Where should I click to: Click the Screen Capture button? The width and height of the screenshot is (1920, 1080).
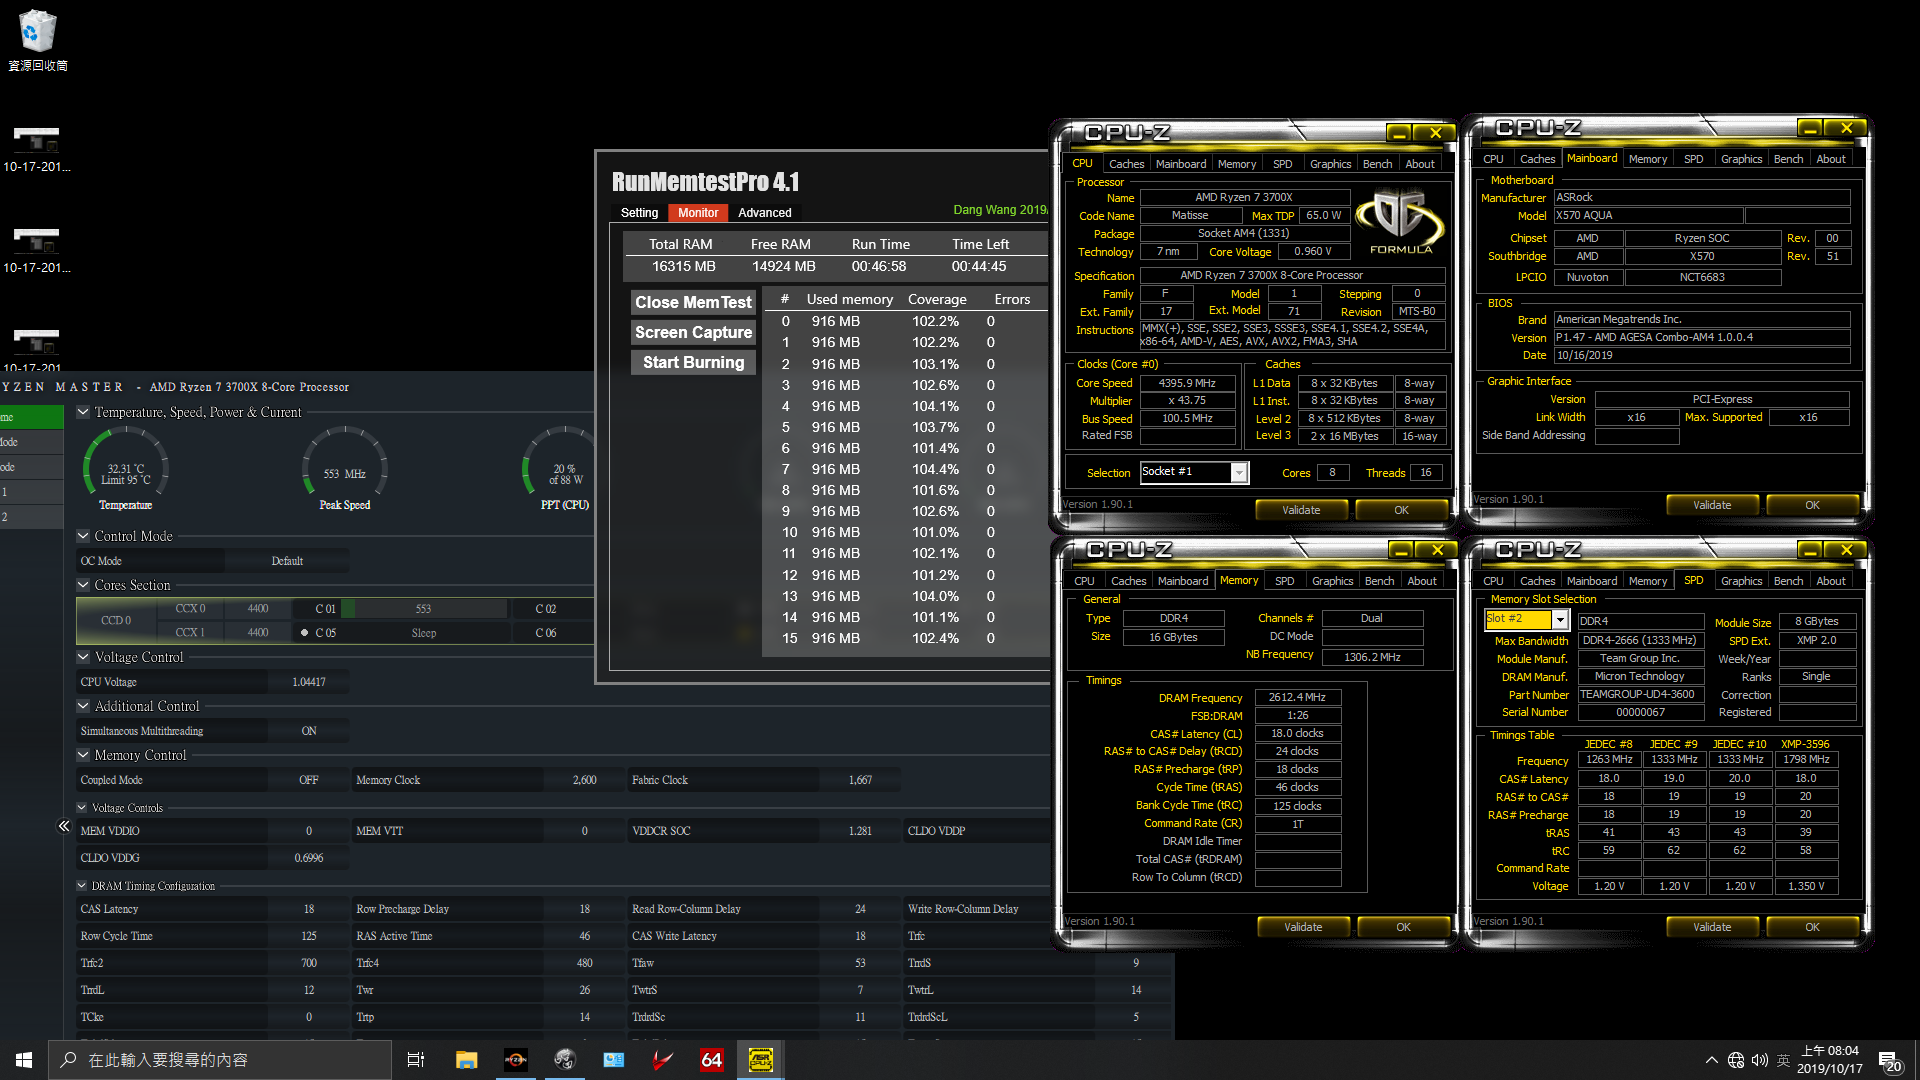(x=693, y=332)
